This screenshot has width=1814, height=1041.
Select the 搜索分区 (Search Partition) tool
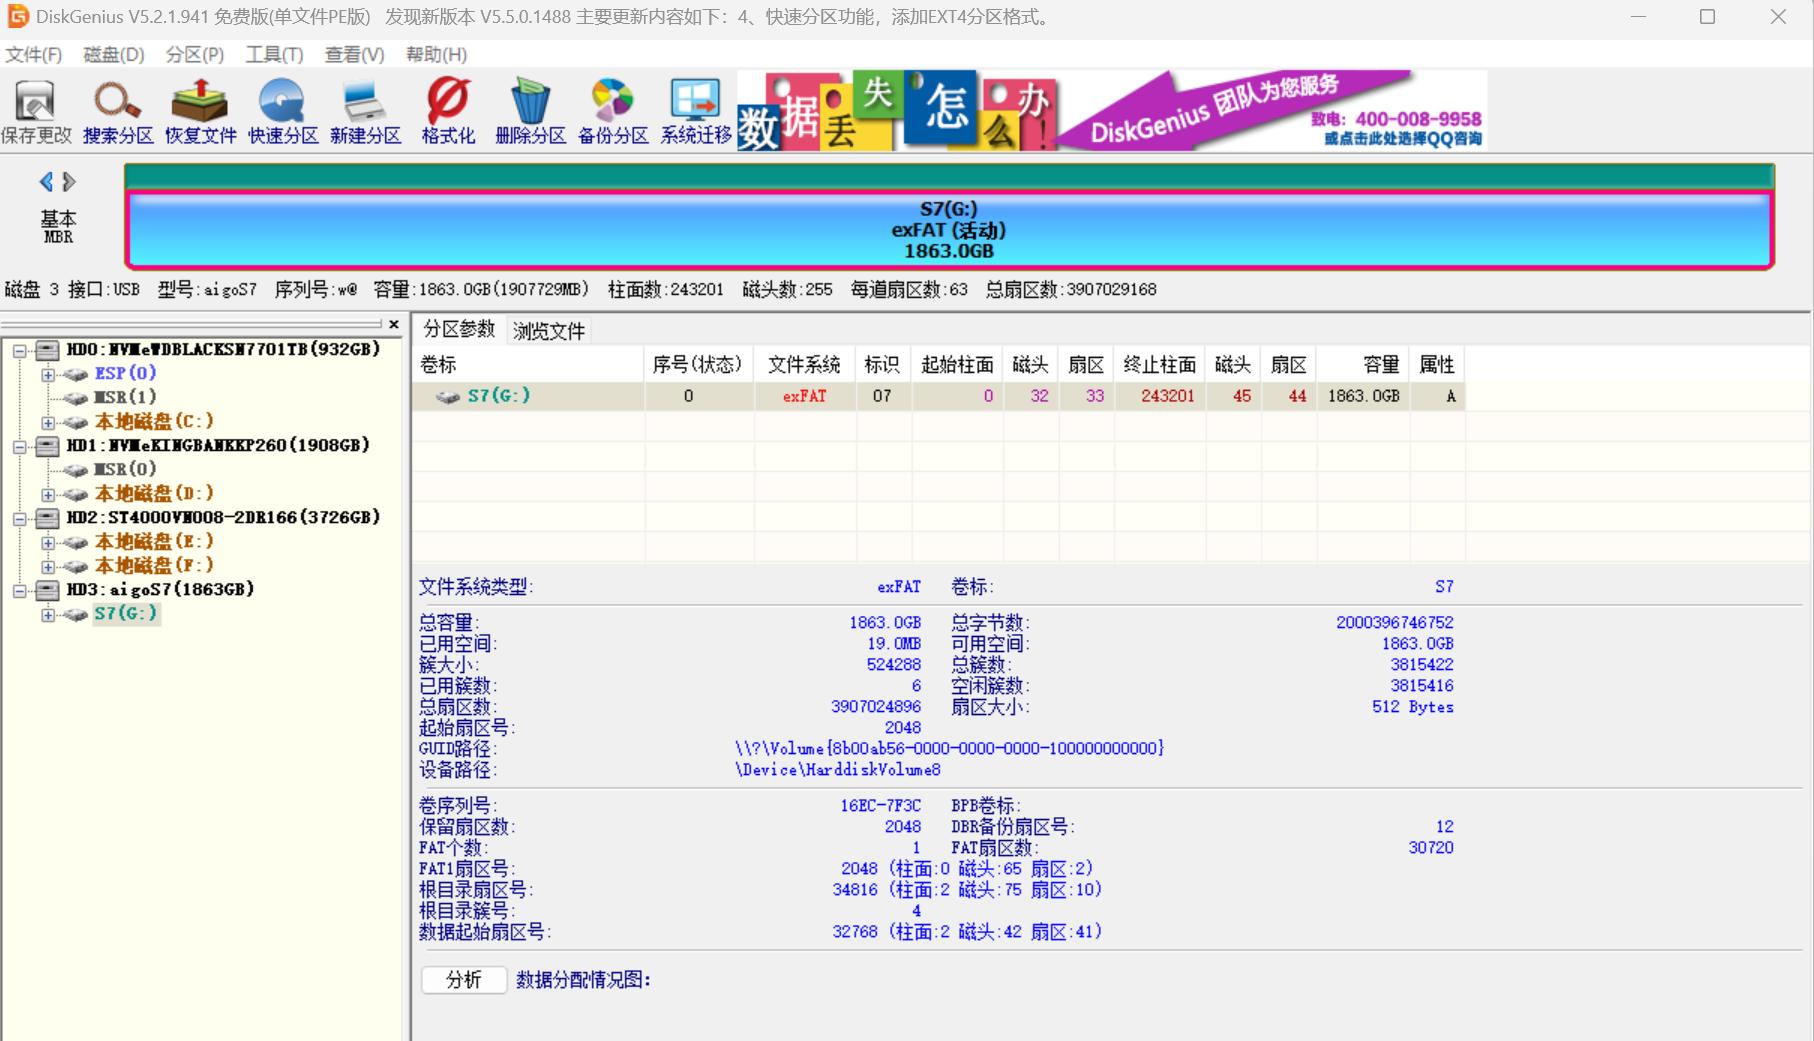[116, 110]
